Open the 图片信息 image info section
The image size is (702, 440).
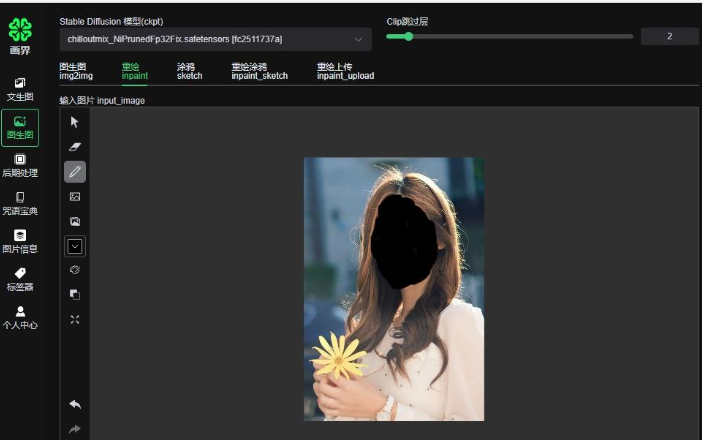tap(20, 242)
